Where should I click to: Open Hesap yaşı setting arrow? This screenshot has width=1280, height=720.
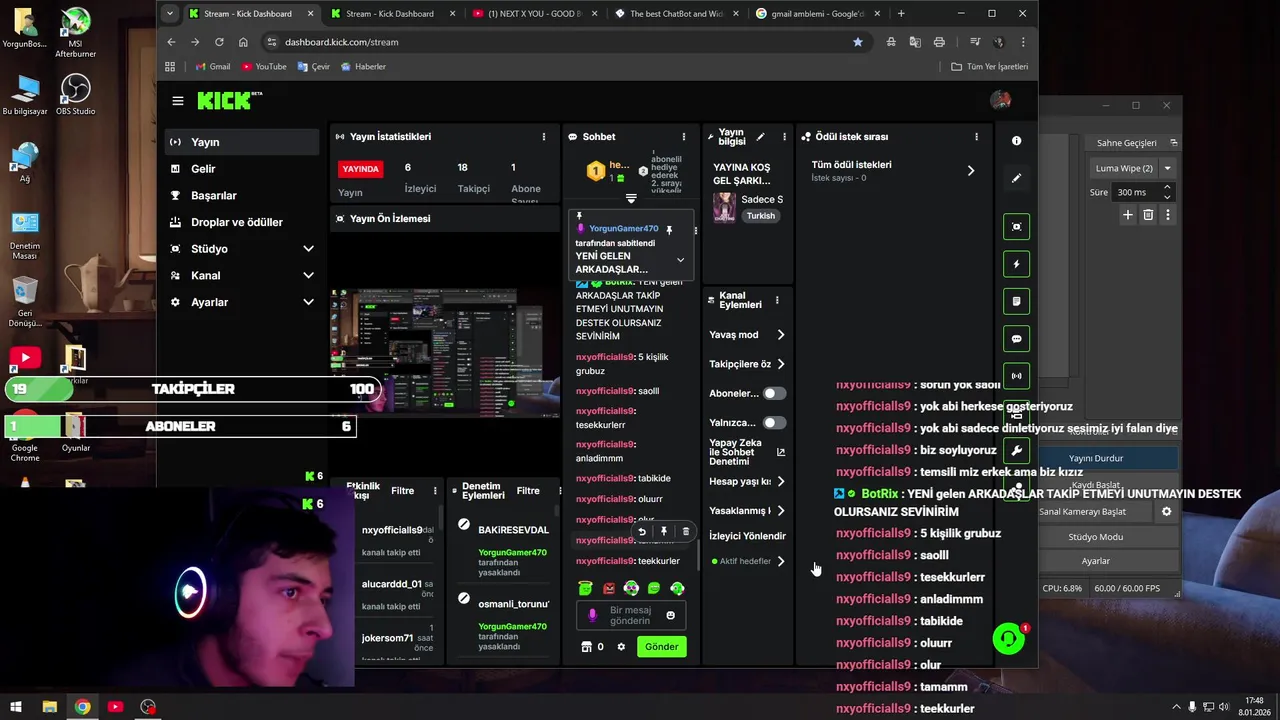780,481
